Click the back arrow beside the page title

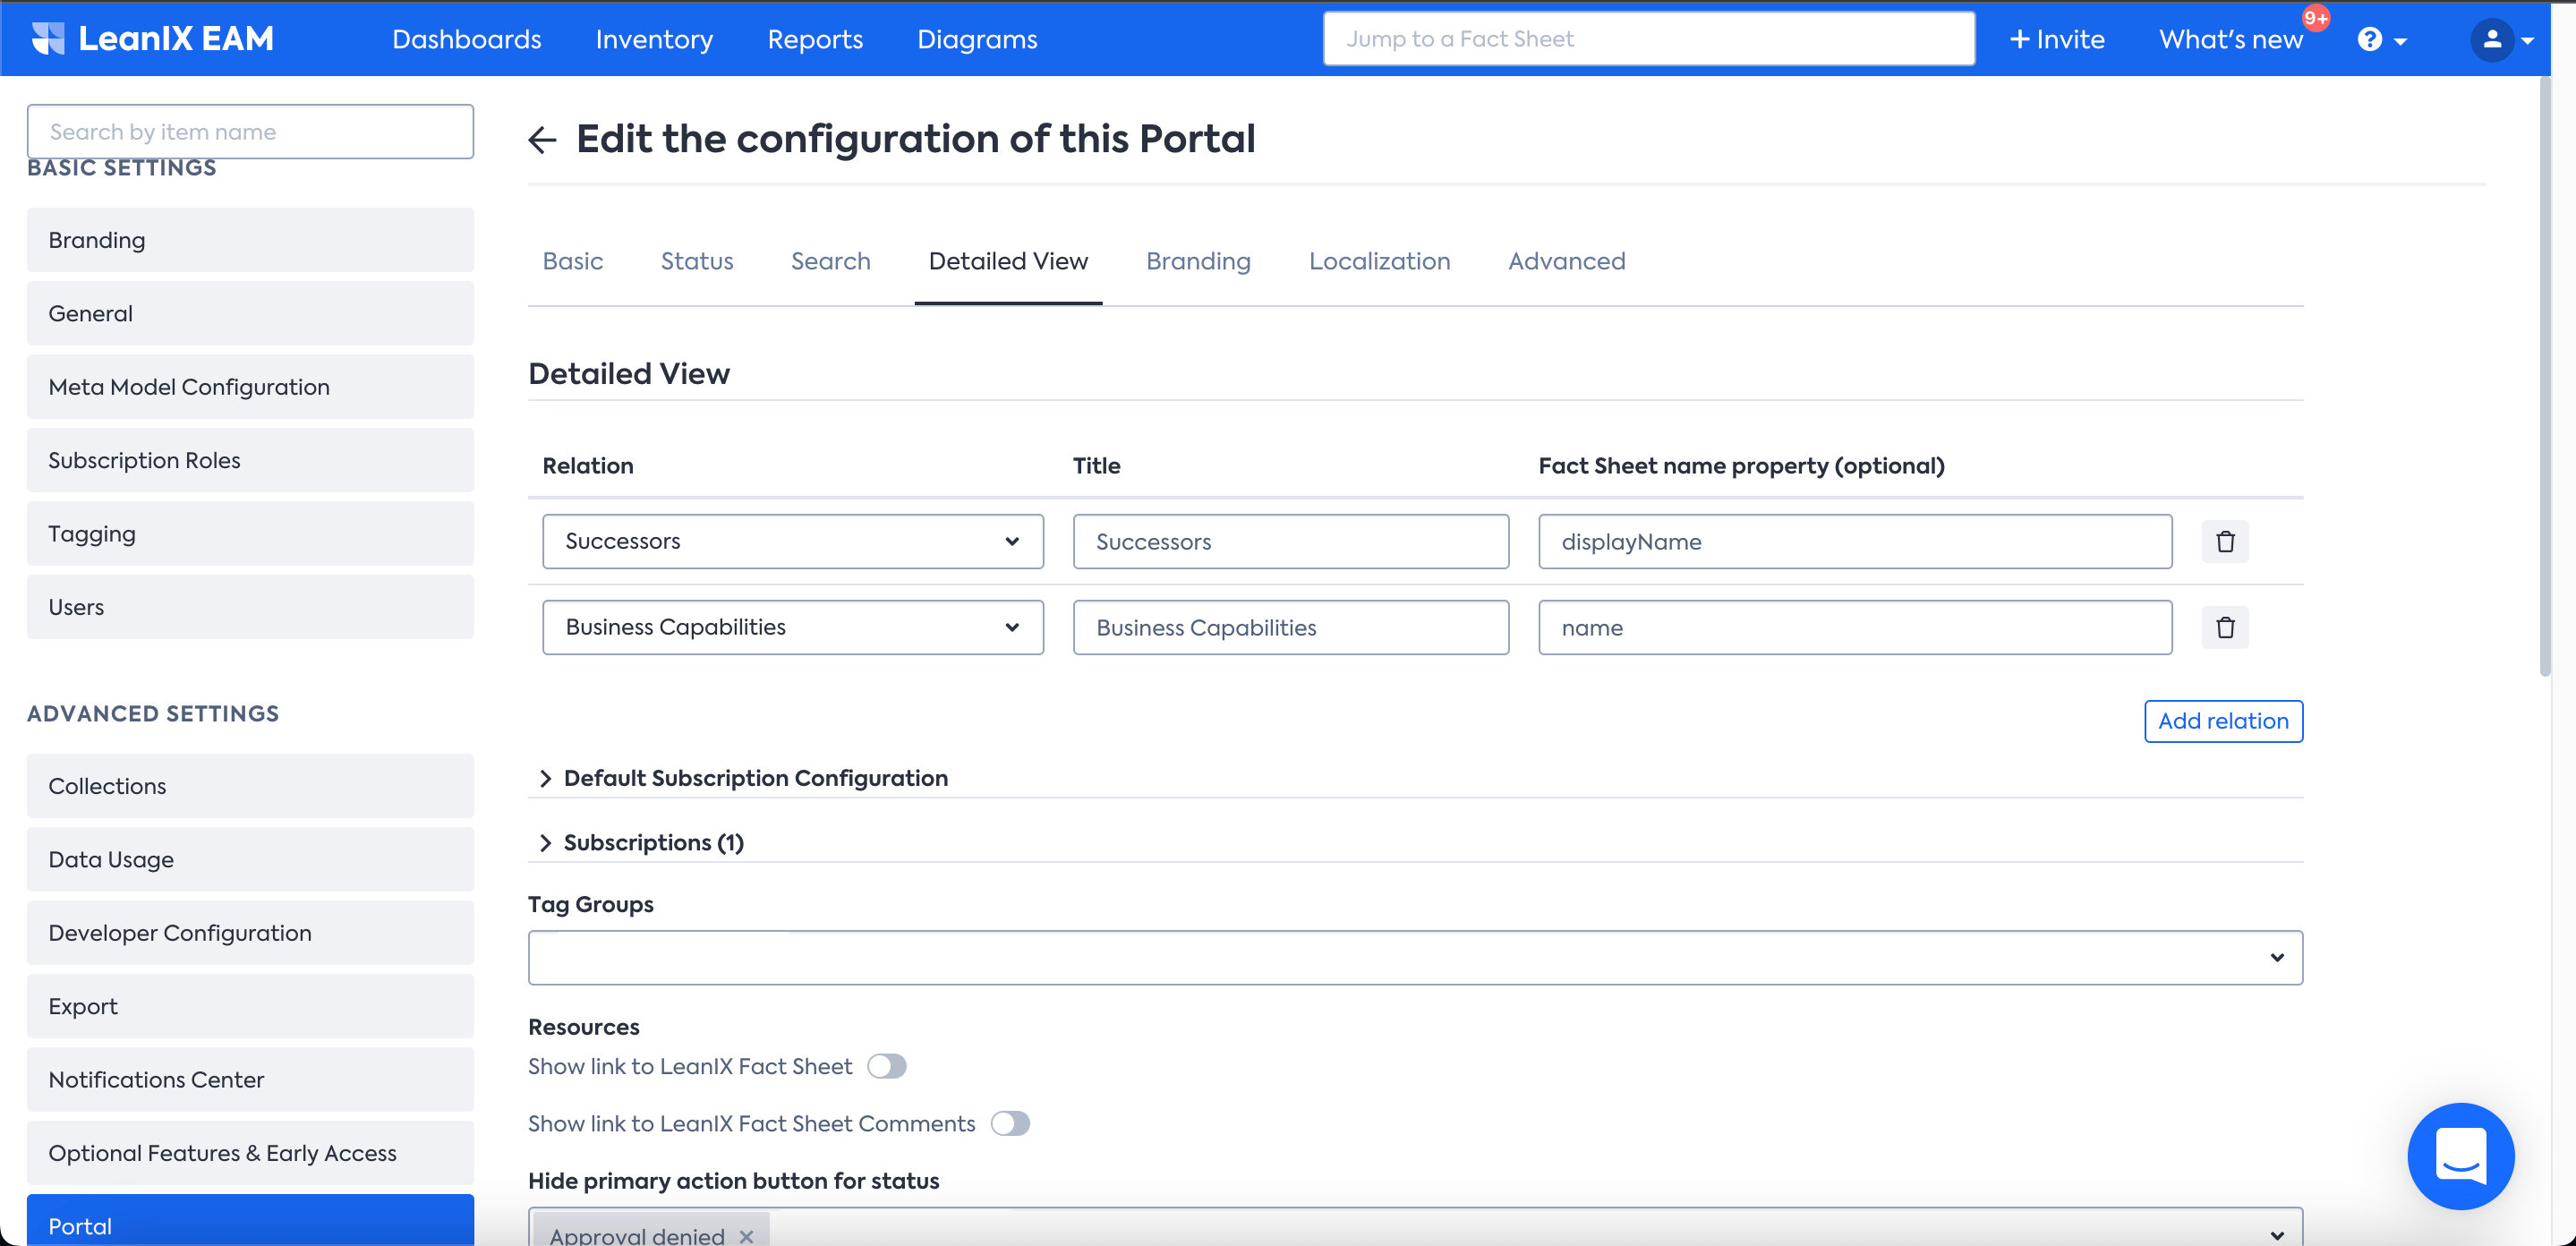pos(542,139)
